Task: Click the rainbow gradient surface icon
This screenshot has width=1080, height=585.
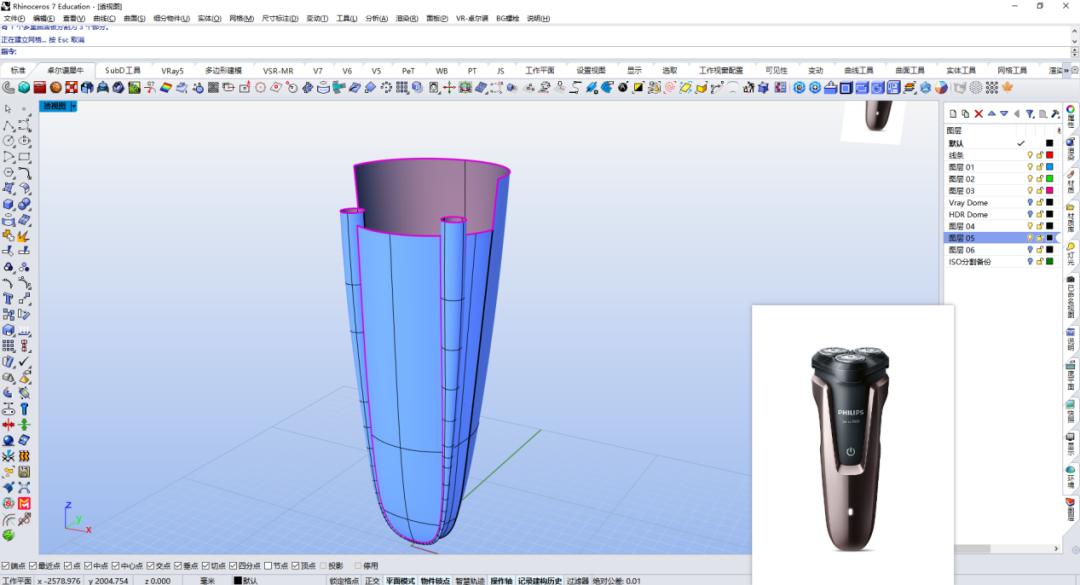Action: click(x=166, y=88)
